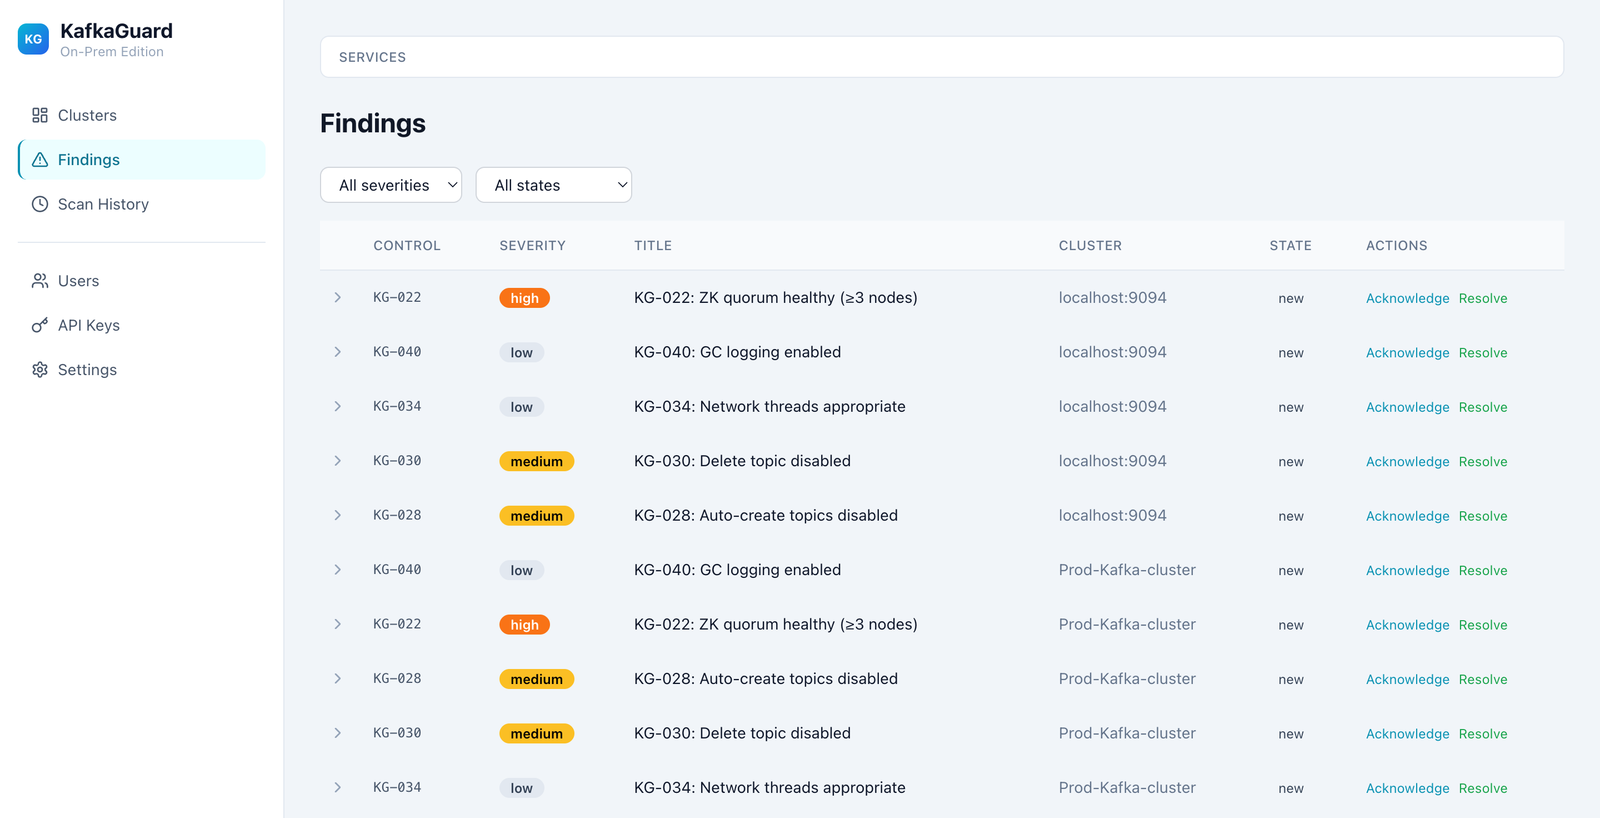Click the Services search bar
Viewport: 1600px width, 818px height.
[x=941, y=57]
